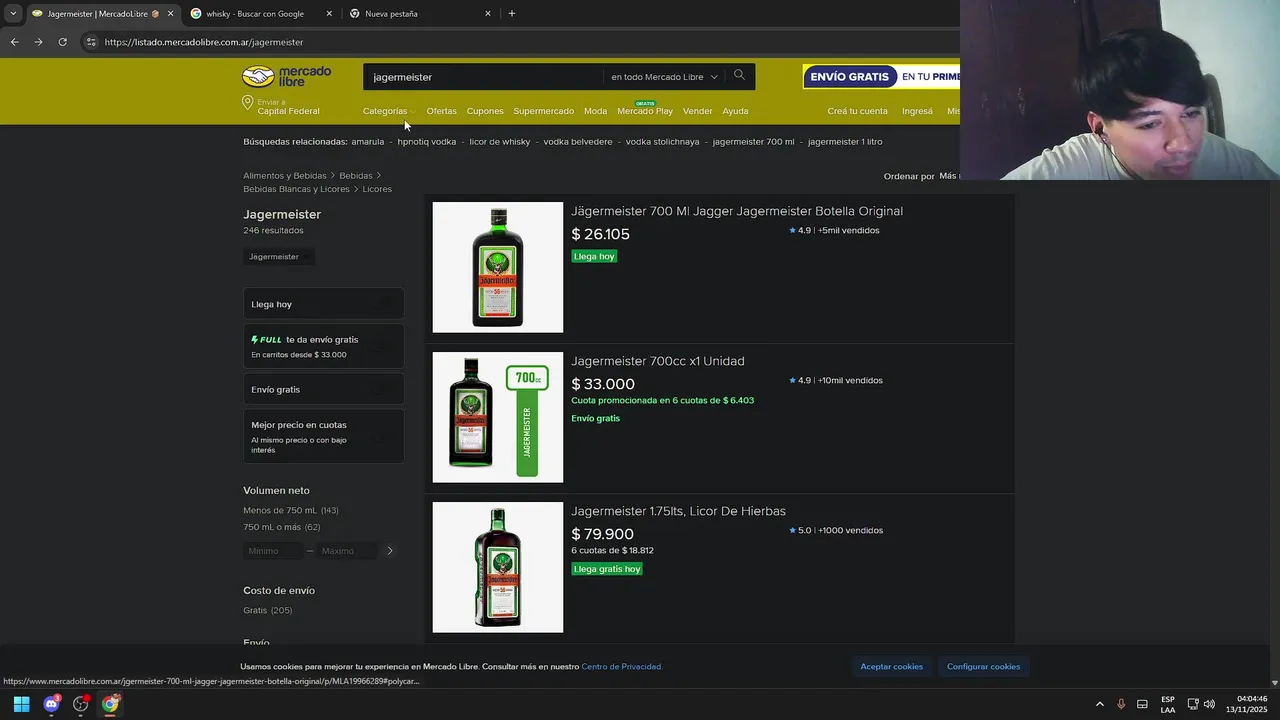Open Vender in the nav bar
The height and width of the screenshot is (720, 1280).
tap(697, 111)
